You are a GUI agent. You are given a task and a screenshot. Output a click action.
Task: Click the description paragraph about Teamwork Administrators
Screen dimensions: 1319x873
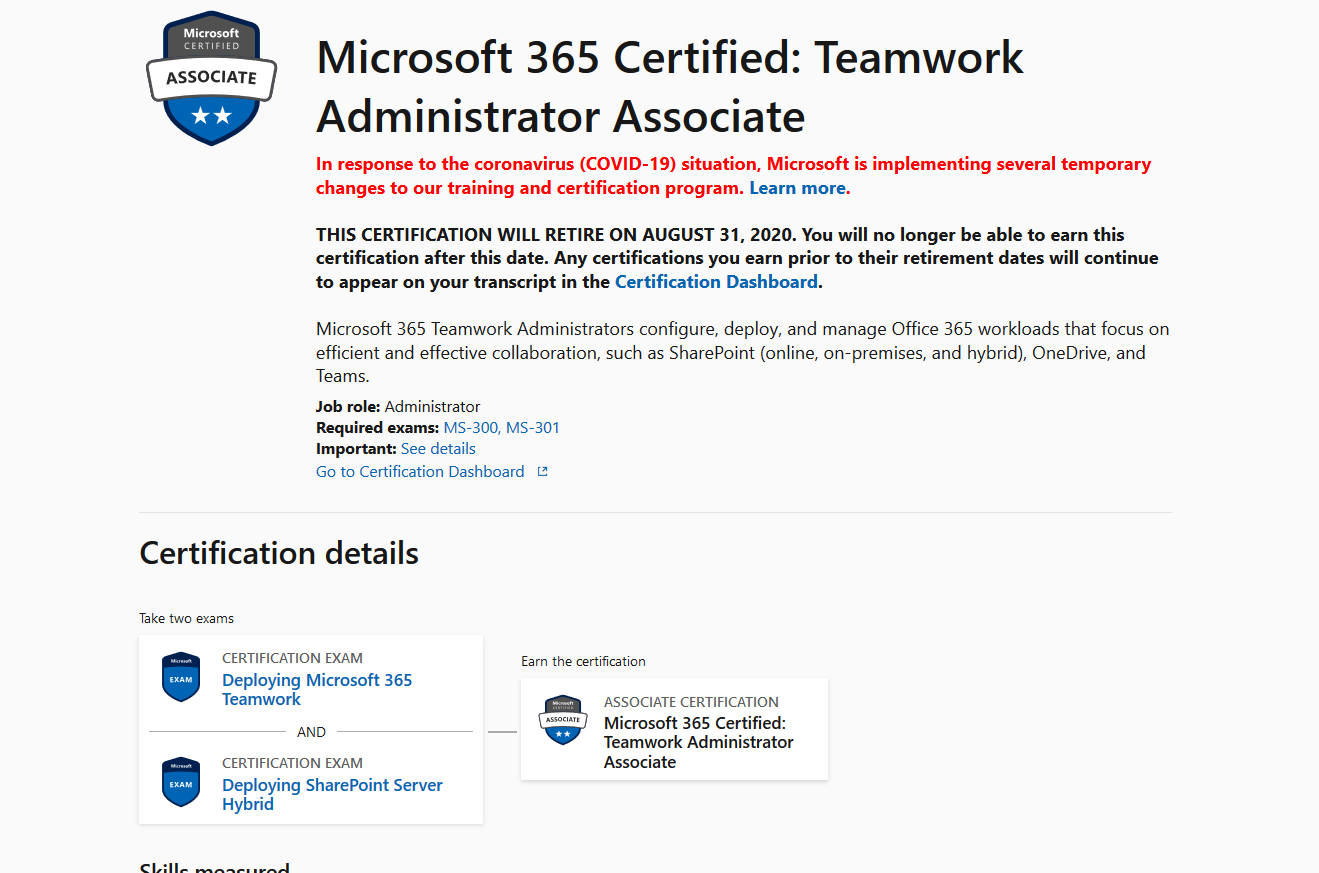pyautogui.click(x=742, y=353)
